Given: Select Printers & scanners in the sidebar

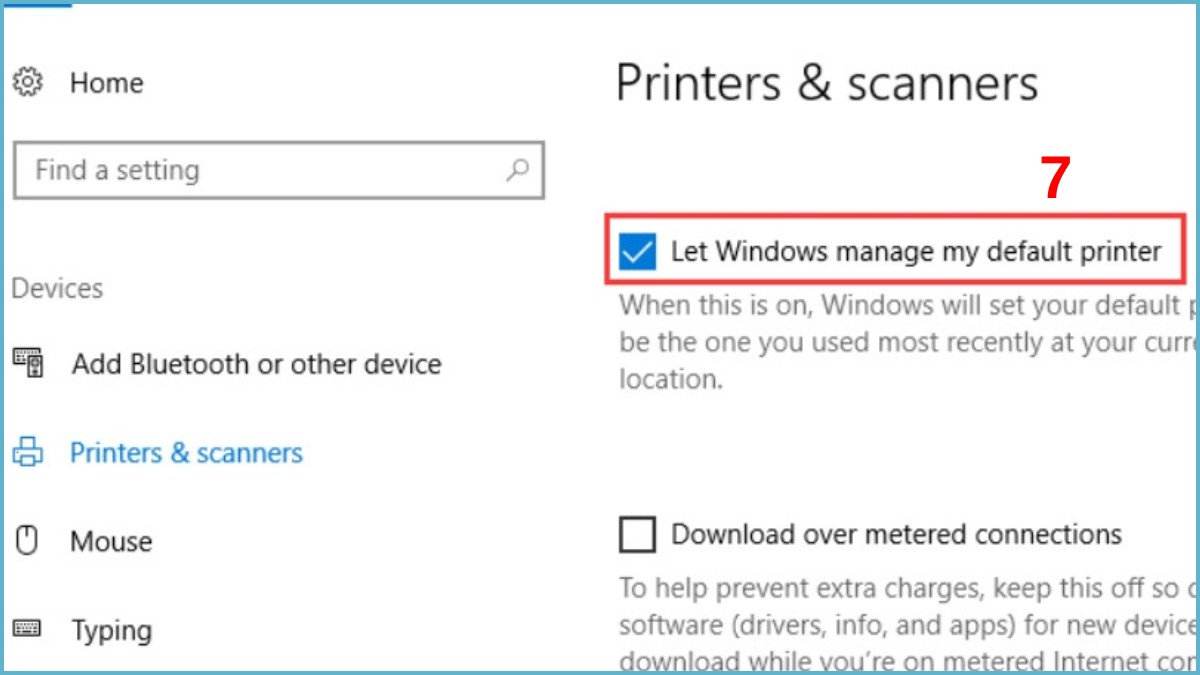Looking at the screenshot, I should [x=186, y=452].
